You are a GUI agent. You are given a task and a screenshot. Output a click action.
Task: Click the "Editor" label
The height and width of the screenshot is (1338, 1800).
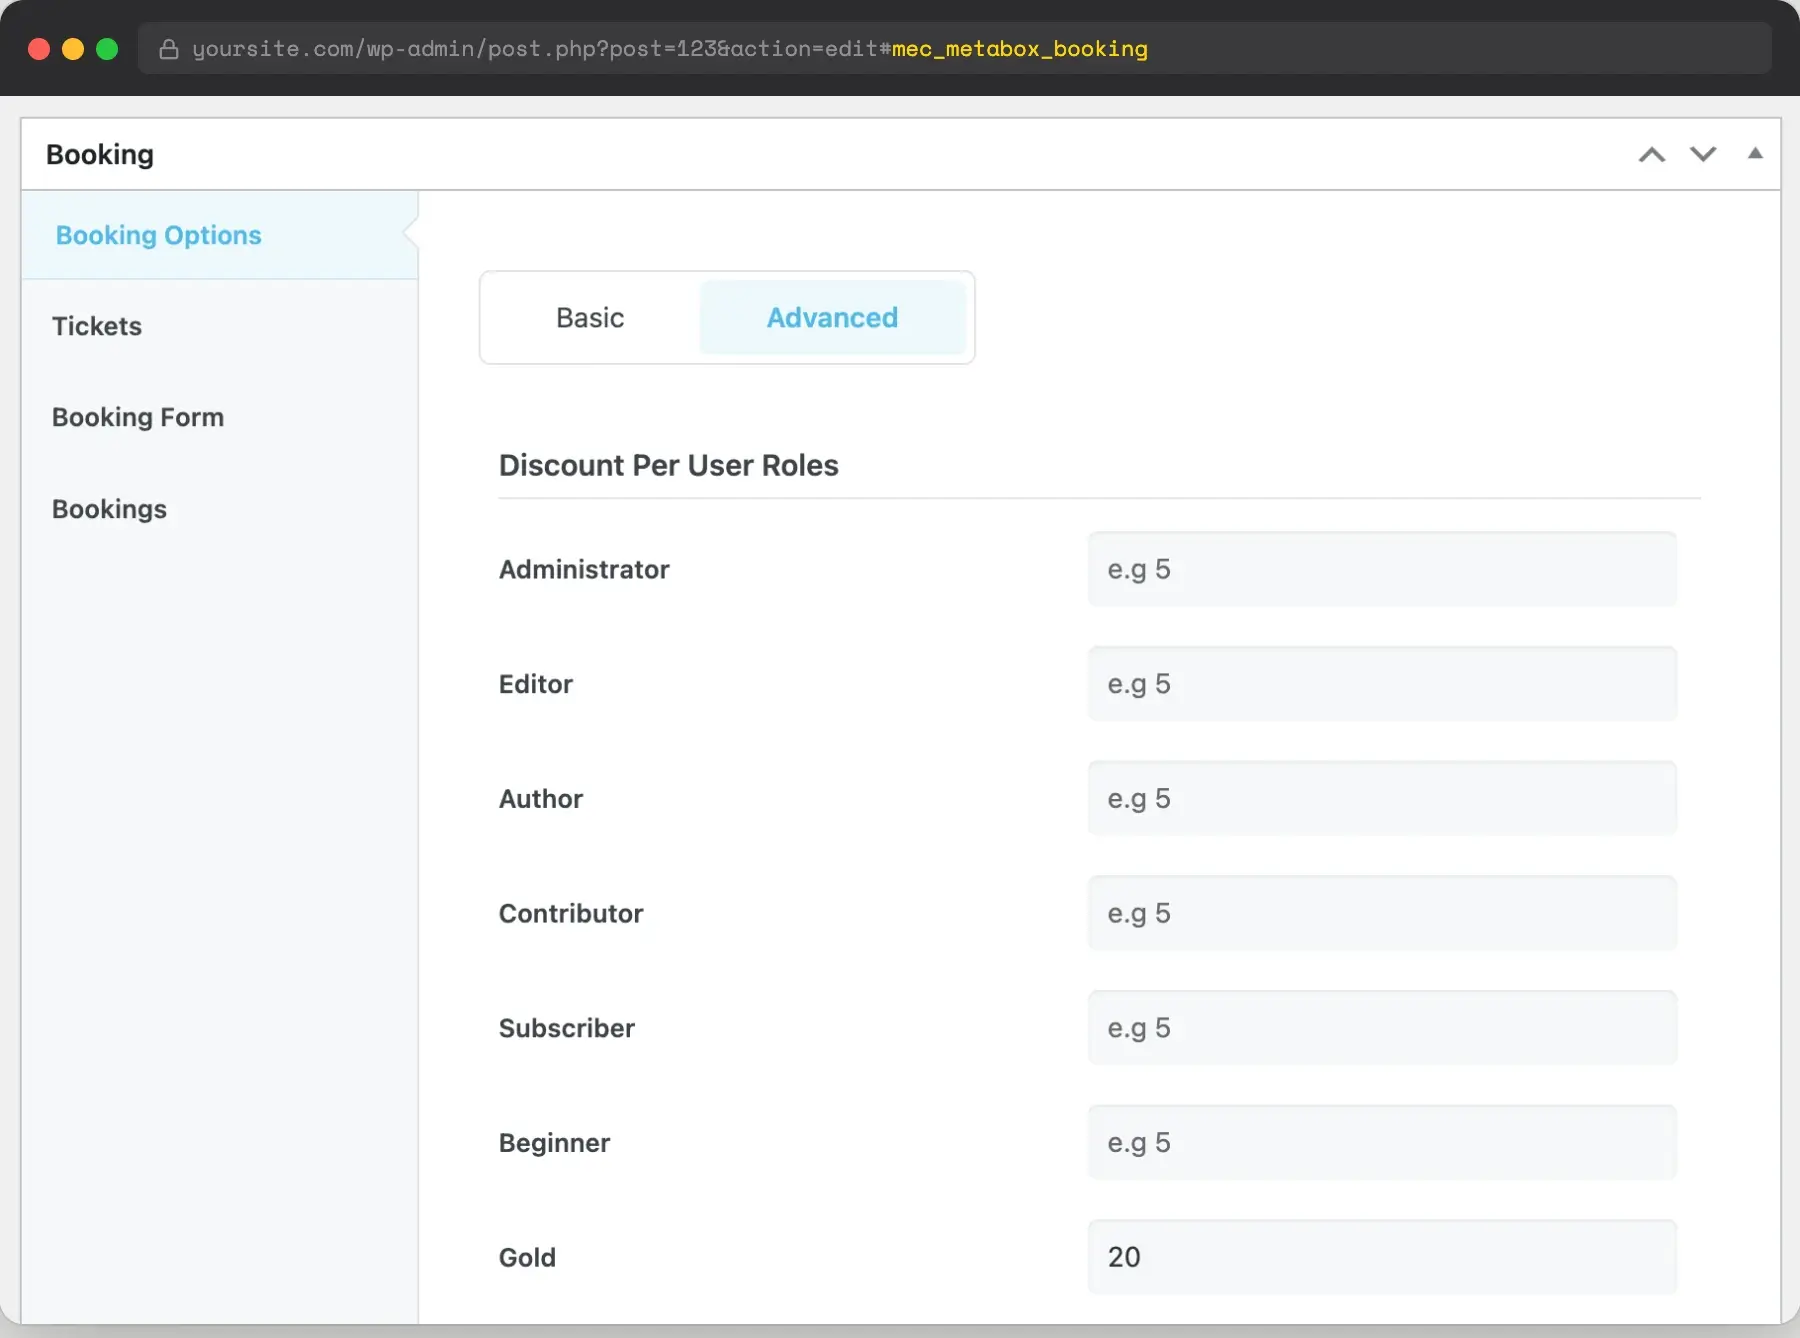pyautogui.click(x=536, y=684)
